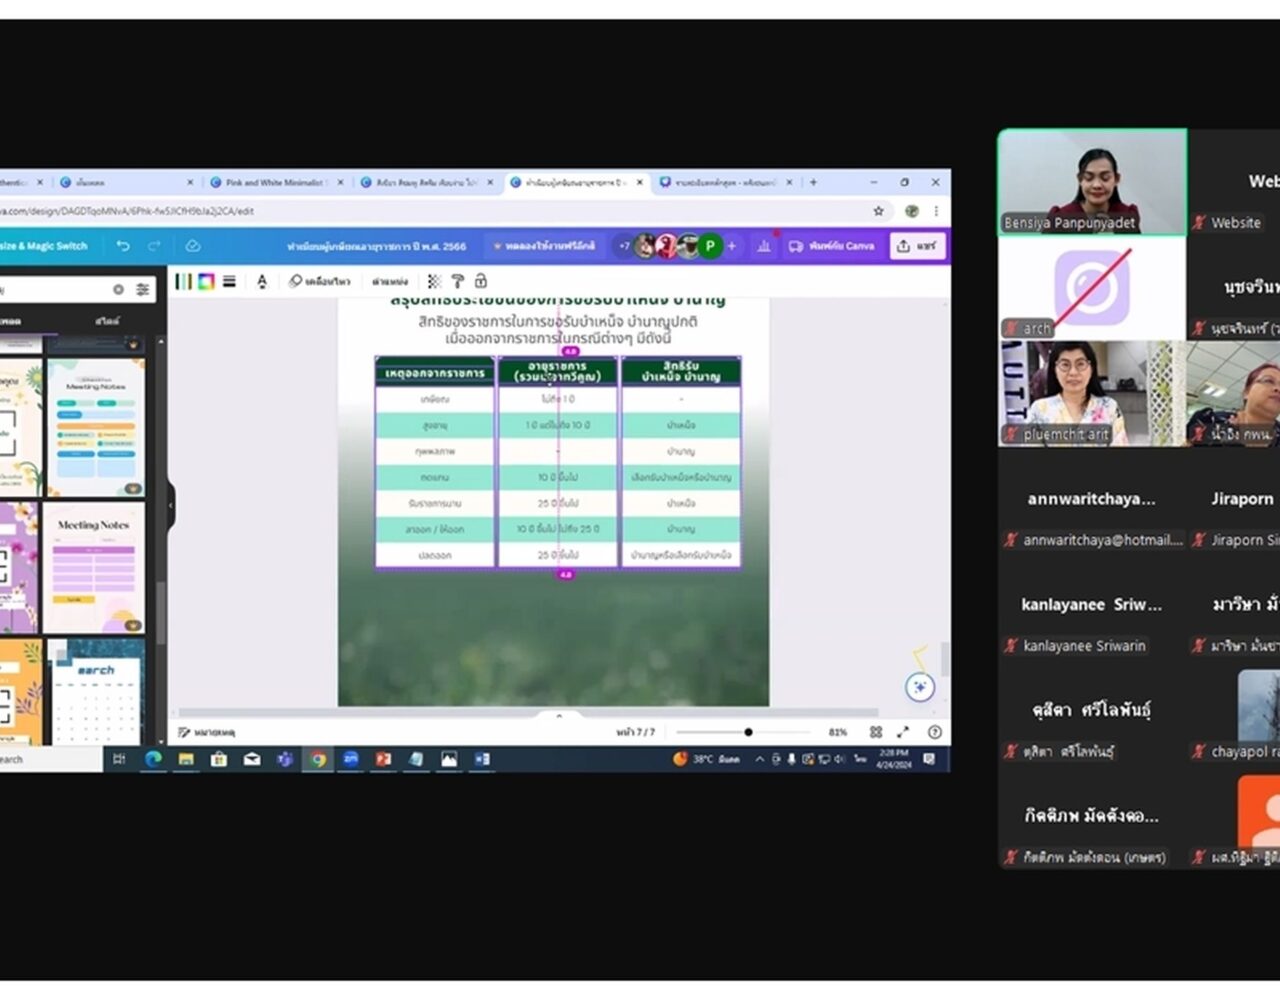The width and height of the screenshot is (1280, 1000).
Task: Select the copy style paint roller
Action: 457,282
